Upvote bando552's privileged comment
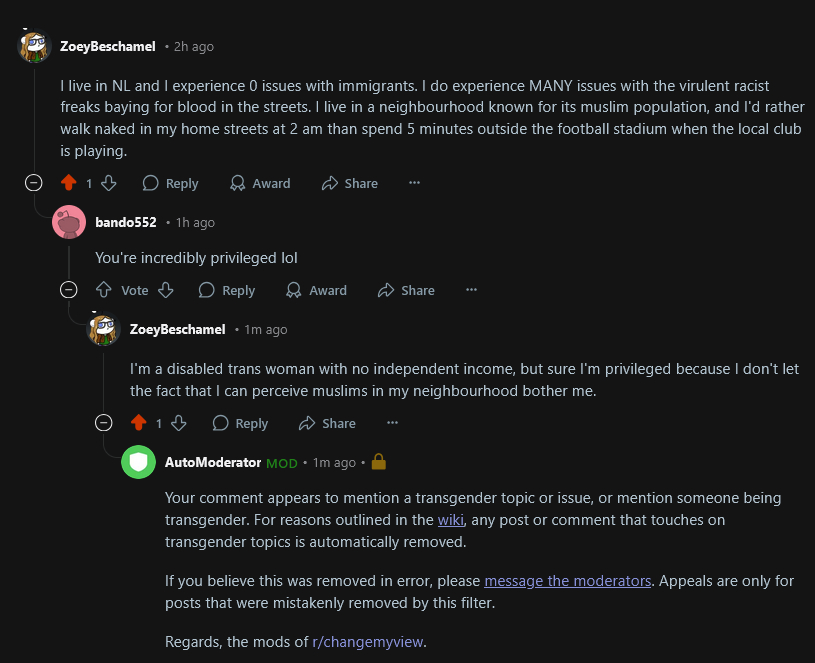Screen dimensions: 815x663 (103, 290)
